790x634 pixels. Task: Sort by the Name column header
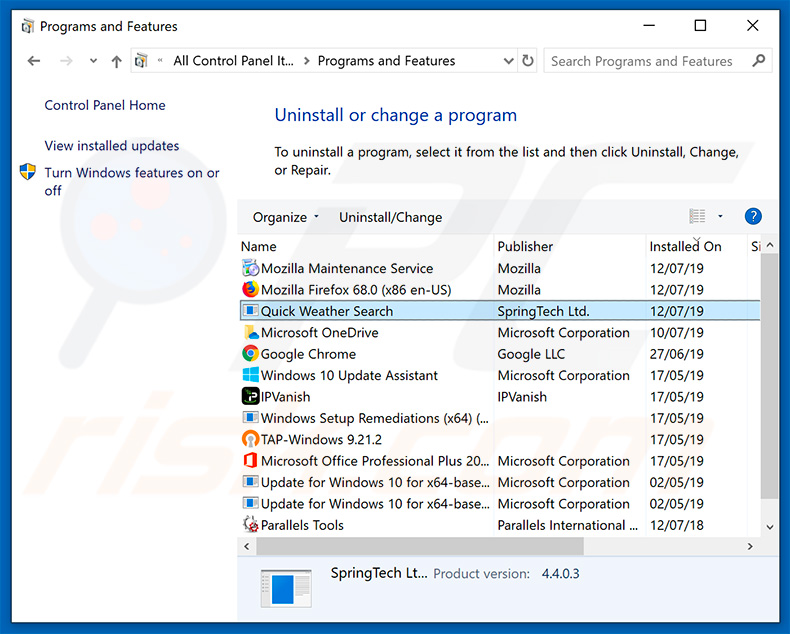tap(366, 246)
